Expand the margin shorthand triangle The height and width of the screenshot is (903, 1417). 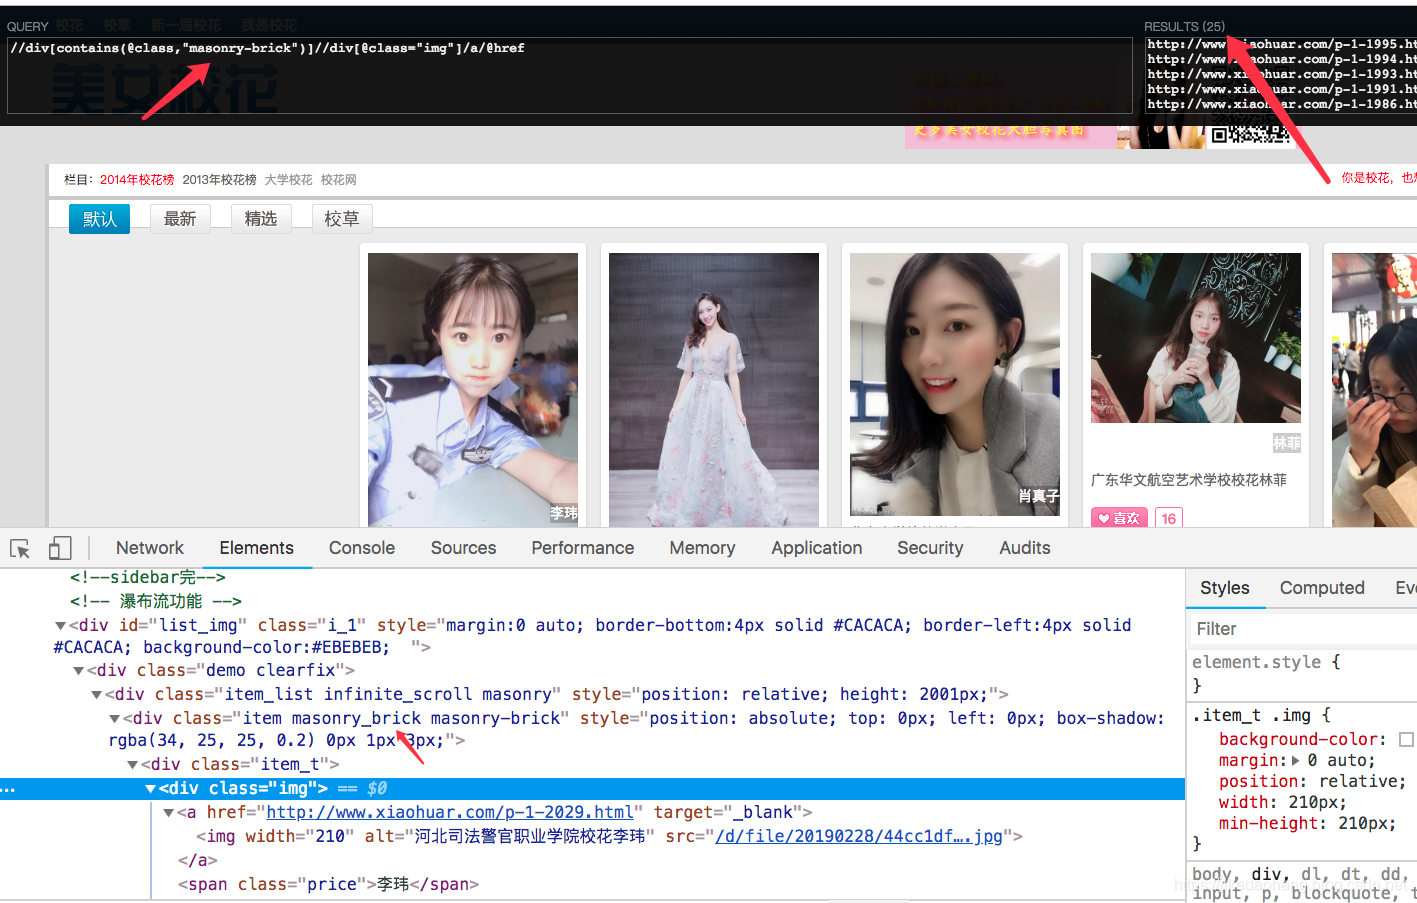[1296, 761]
